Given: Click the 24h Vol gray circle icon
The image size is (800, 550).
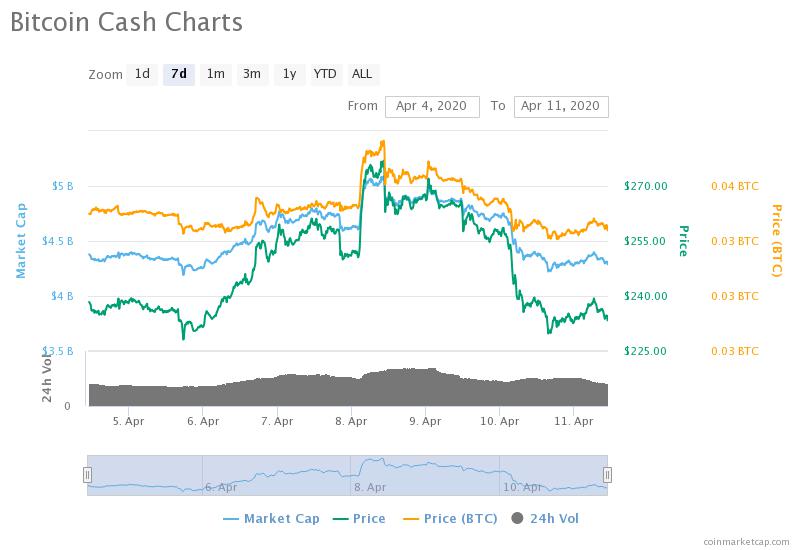Looking at the screenshot, I should click(517, 518).
